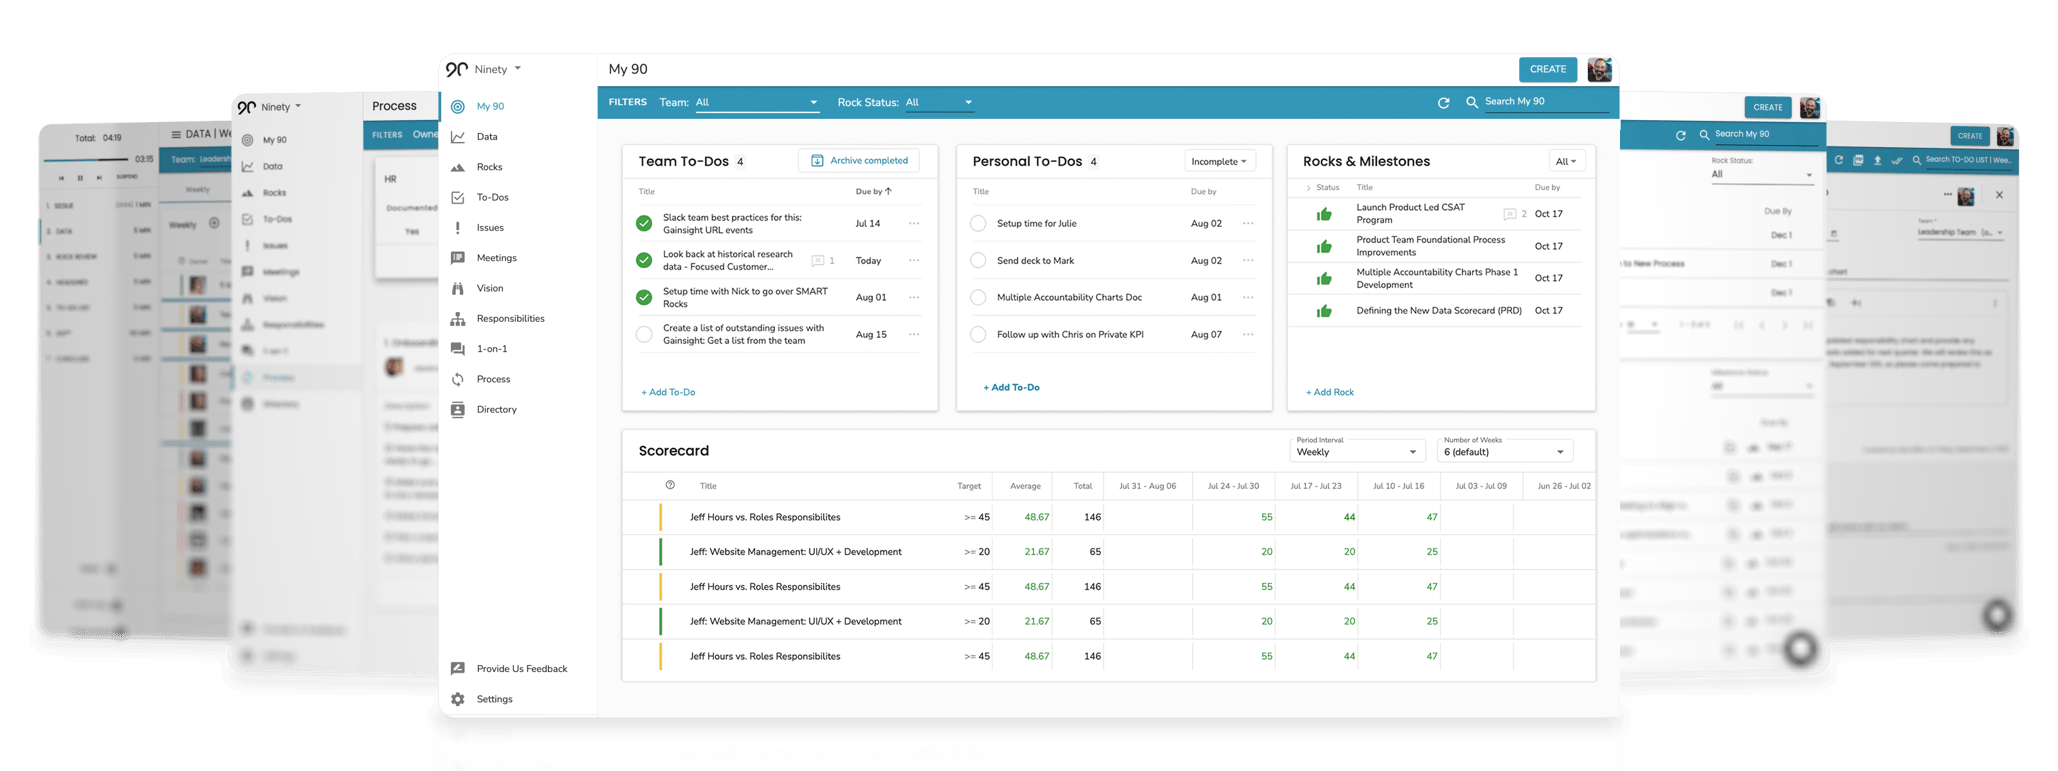Open the user profile avatar
Screen dimensions: 2058x771
(x=1599, y=69)
